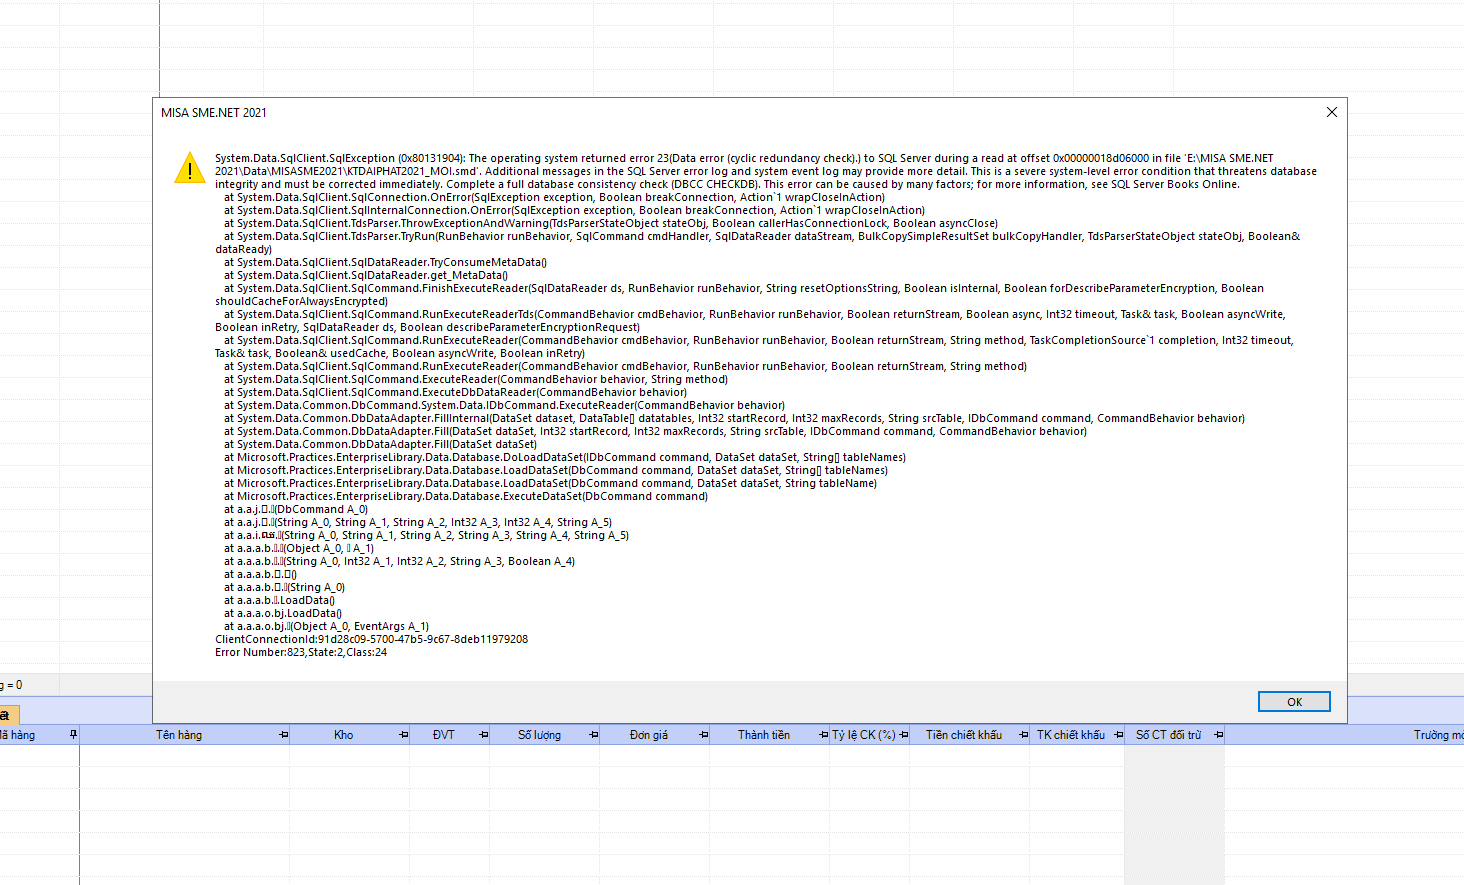
Task: Pin the Kho column
Action: [x=403, y=735]
